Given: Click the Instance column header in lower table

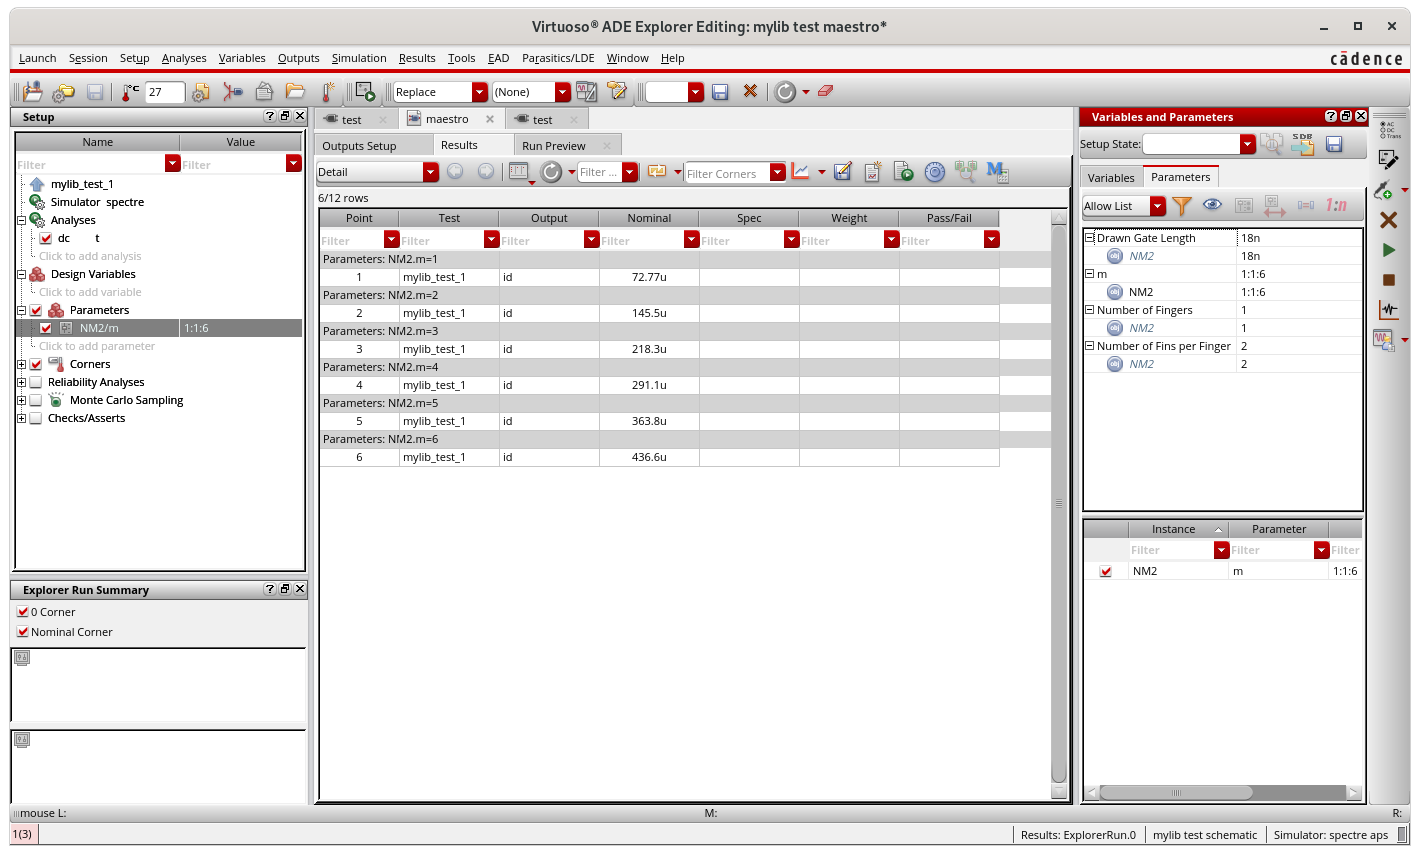Looking at the screenshot, I should 1178,529.
